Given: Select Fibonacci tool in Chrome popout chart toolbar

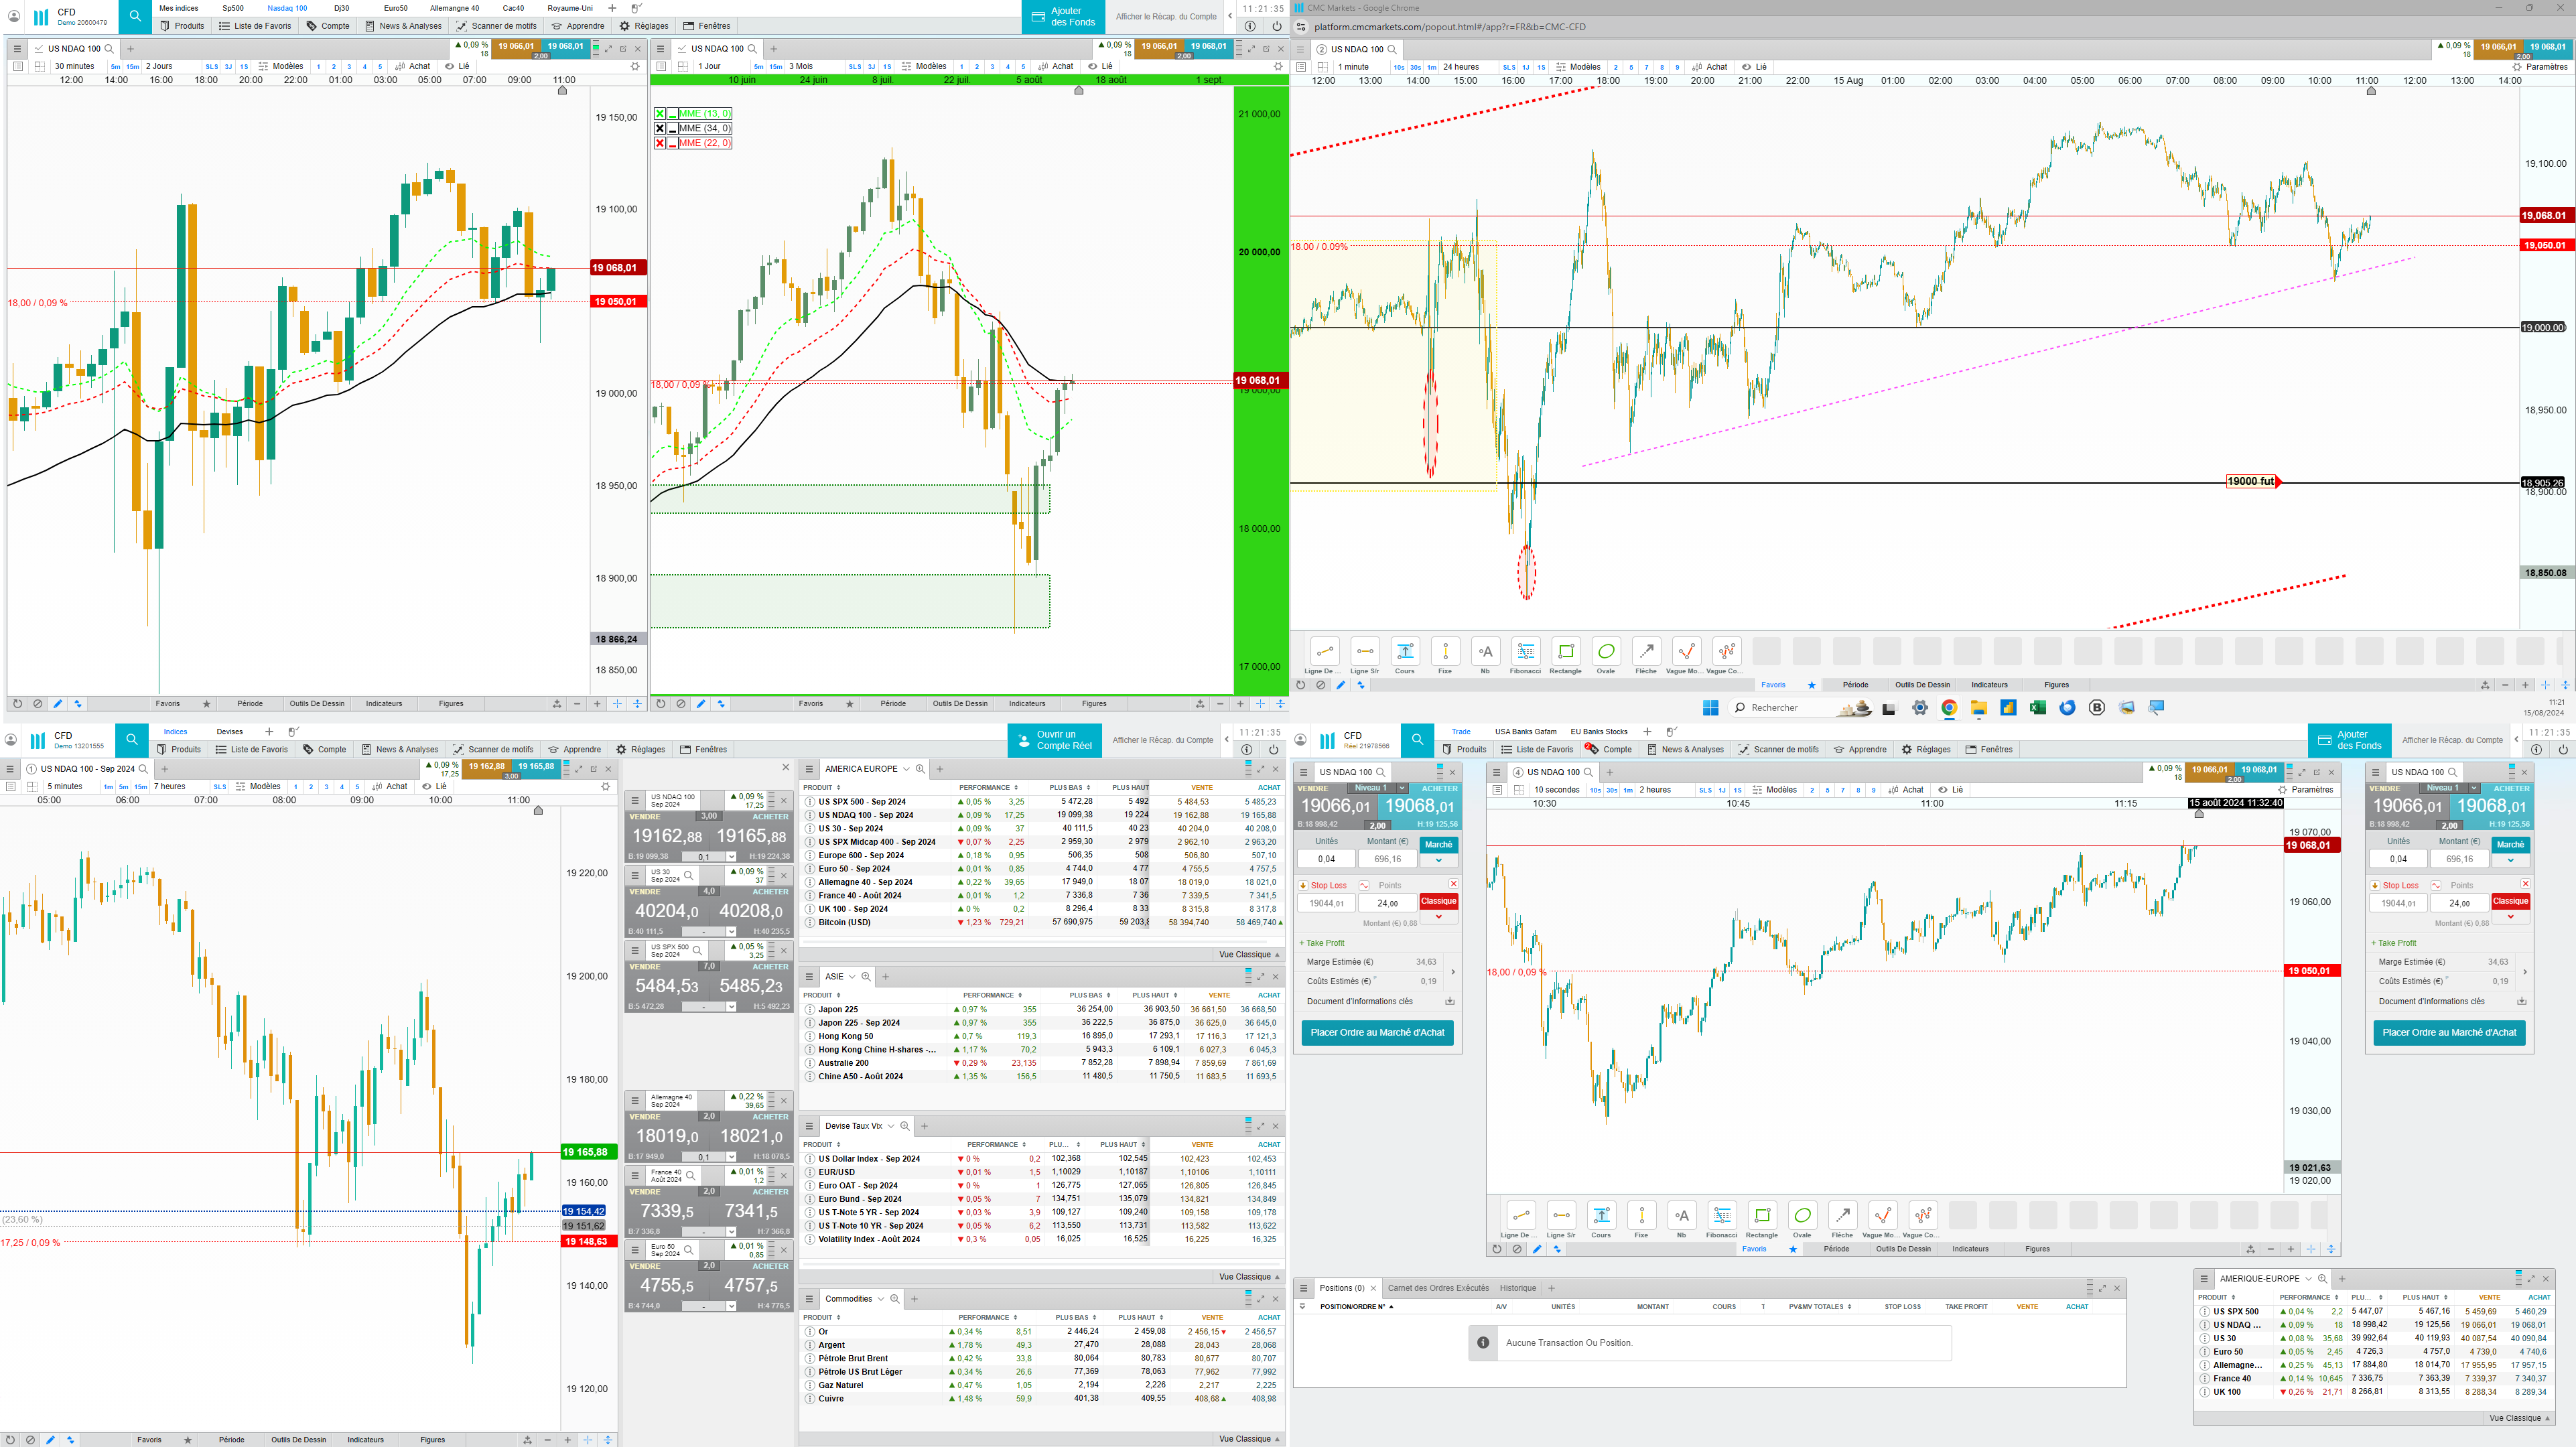Looking at the screenshot, I should (x=1525, y=652).
